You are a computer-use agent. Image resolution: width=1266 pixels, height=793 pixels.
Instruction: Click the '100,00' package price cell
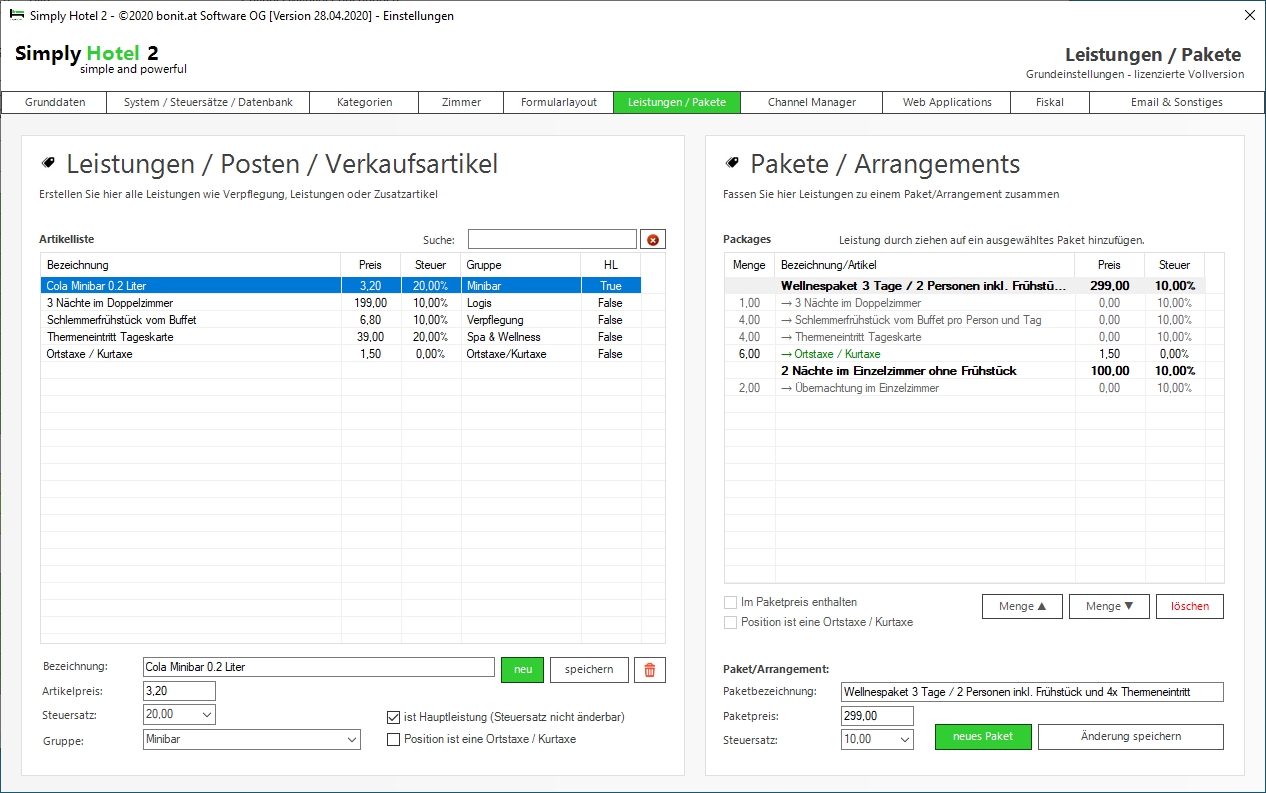(x=1110, y=371)
